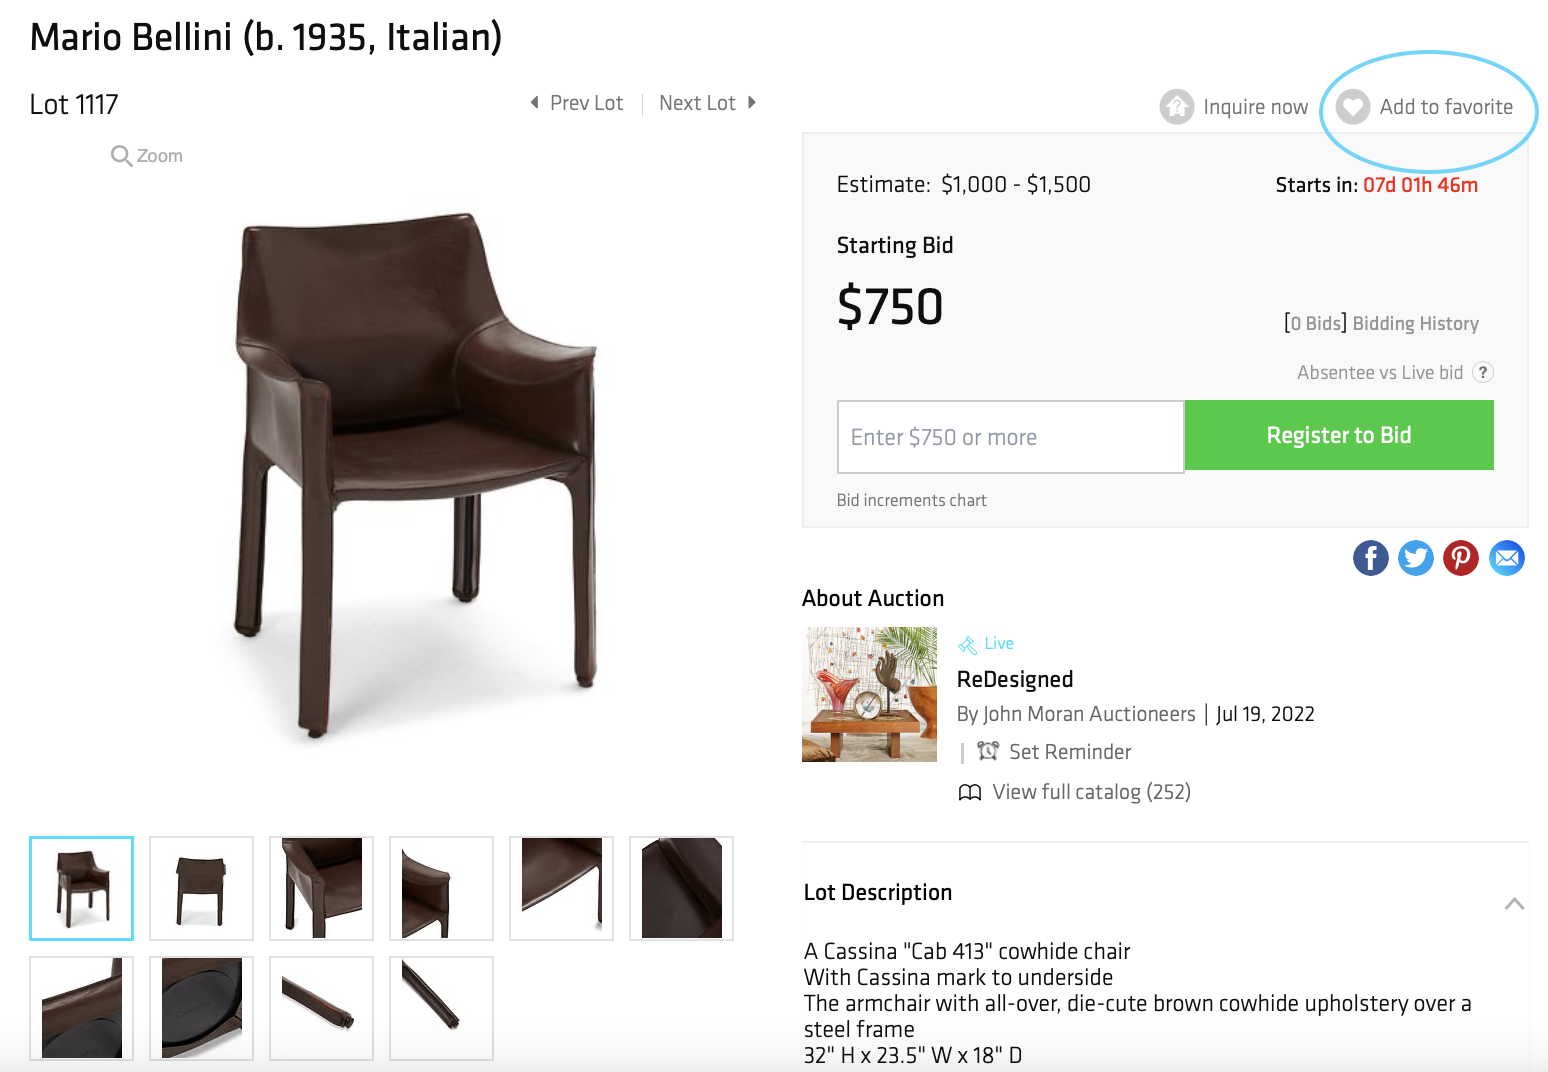Open the ReDesigned auction image
Image resolution: width=1548 pixels, height=1072 pixels.
[869, 694]
